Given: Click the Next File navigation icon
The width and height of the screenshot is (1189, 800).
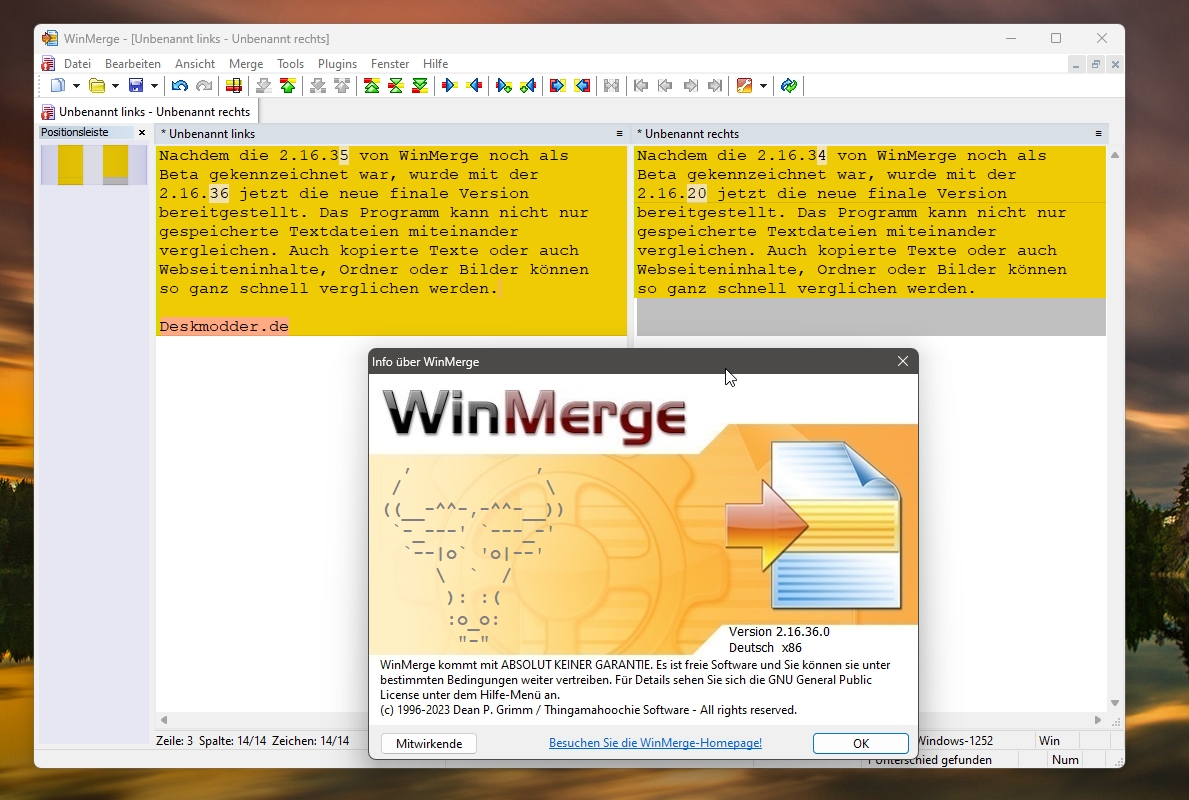Looking at the screenshot, I should click(x=690, y=86).
